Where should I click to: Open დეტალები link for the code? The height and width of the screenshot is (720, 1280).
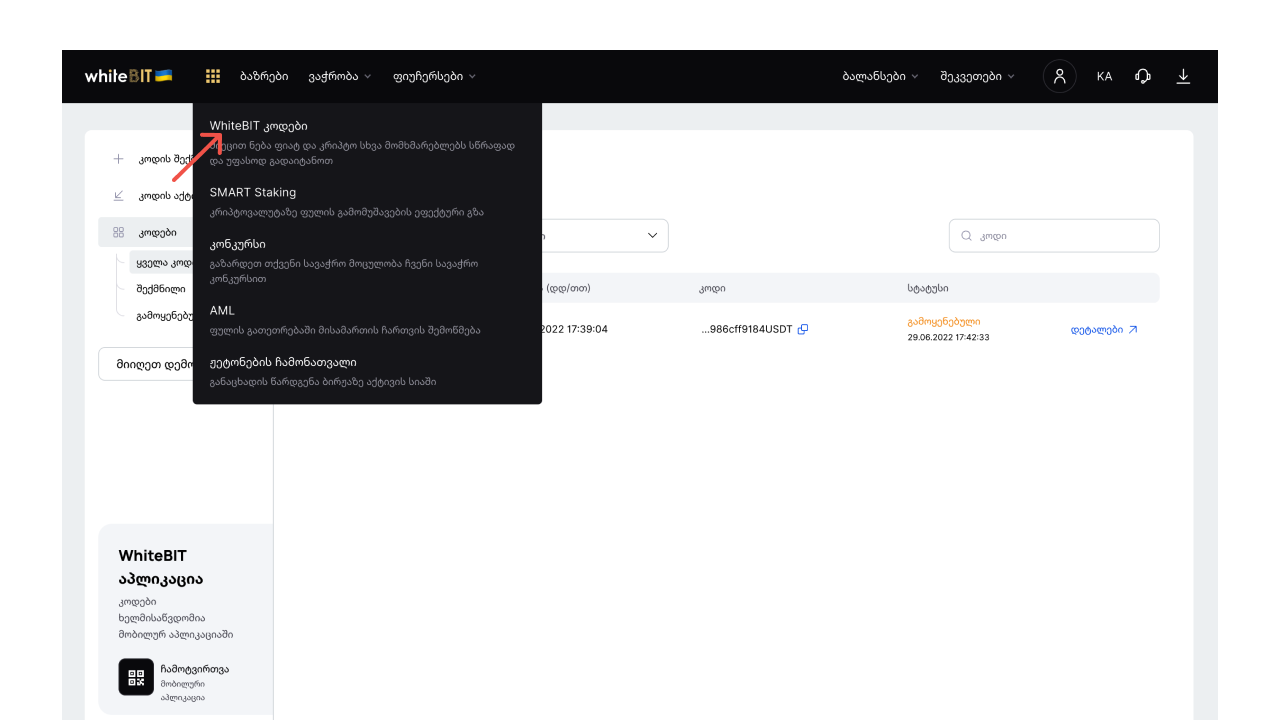1096,329
